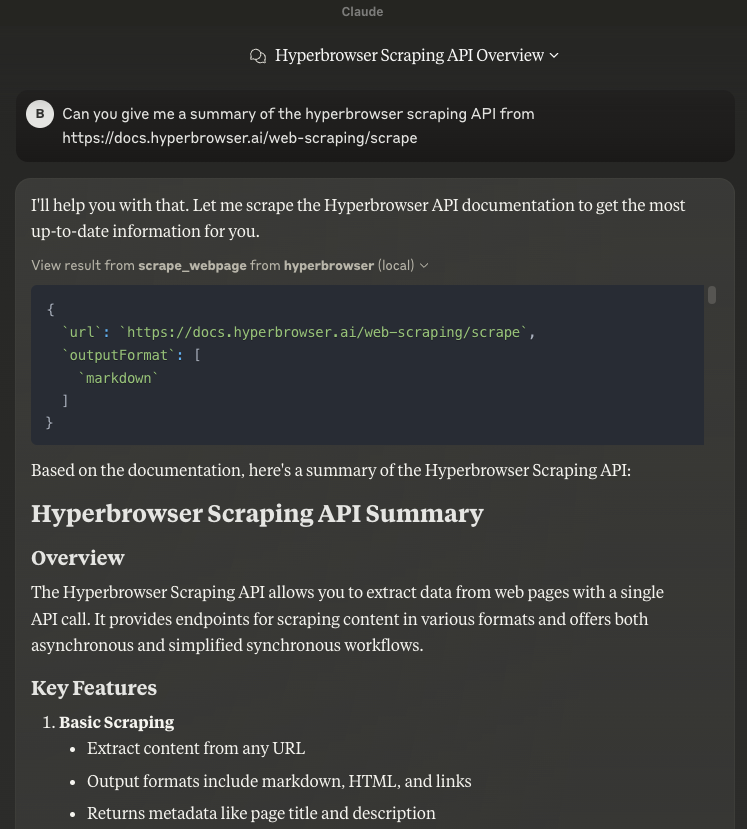Click the Claude title at the top
Image resolution: width=747 pixels, height=829 pixels.
tap(362, 12)
